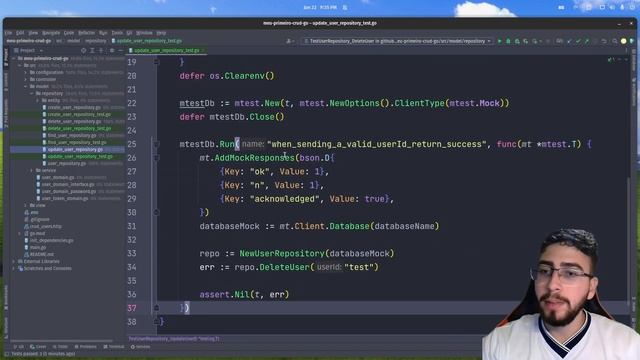Open main.go in project tree
This screenshot has width=640, height=360.
click(38, 247)
